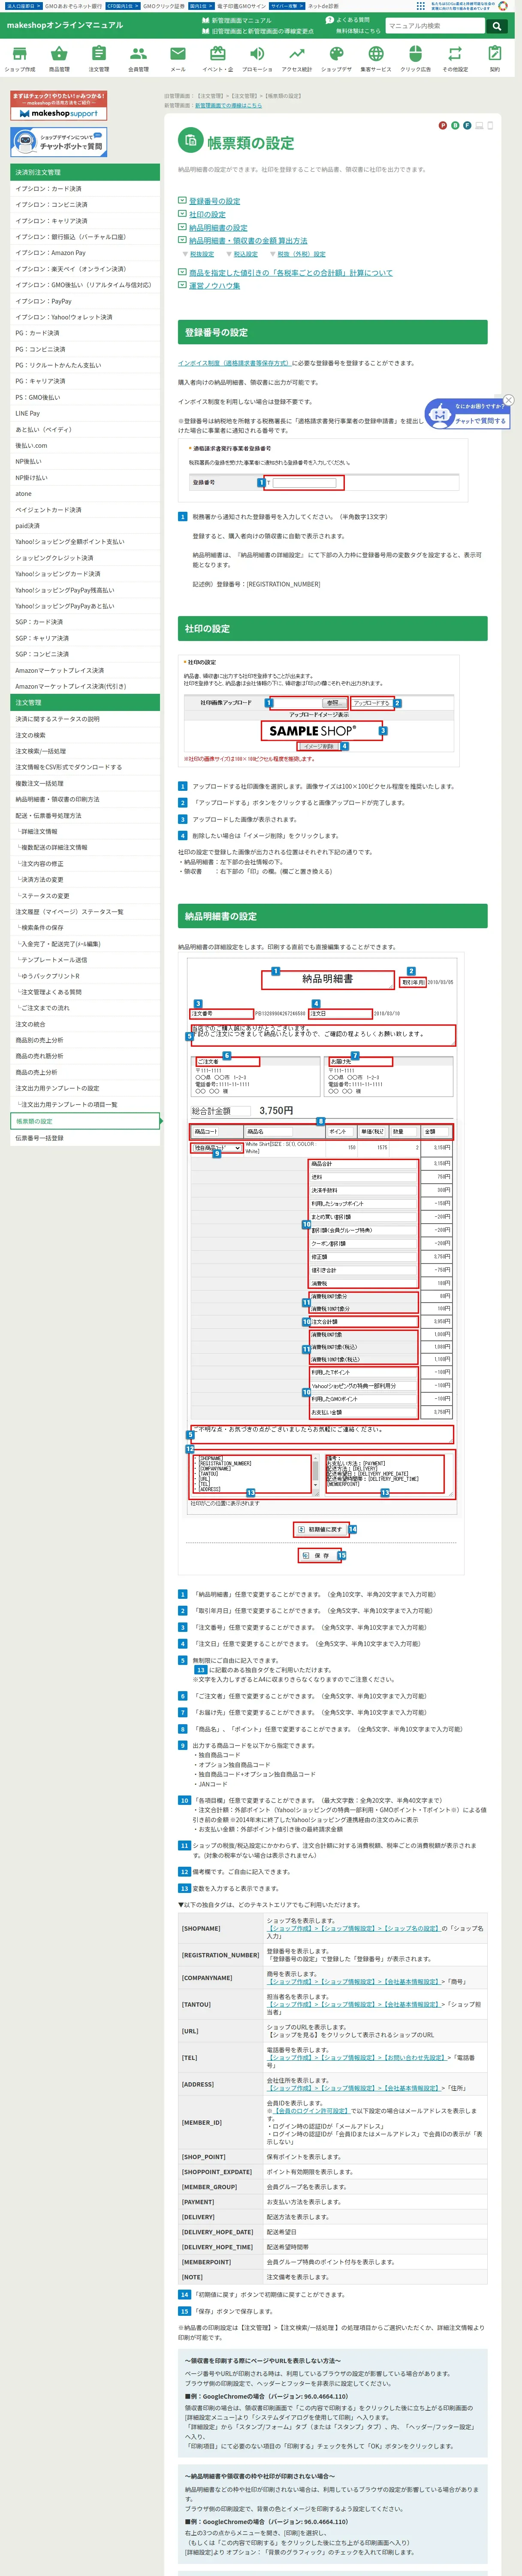Image resolution: width=522 pixels, height=2576 pixels.
Task: Click the PC device icon
Action: click(x=479, y=125)
